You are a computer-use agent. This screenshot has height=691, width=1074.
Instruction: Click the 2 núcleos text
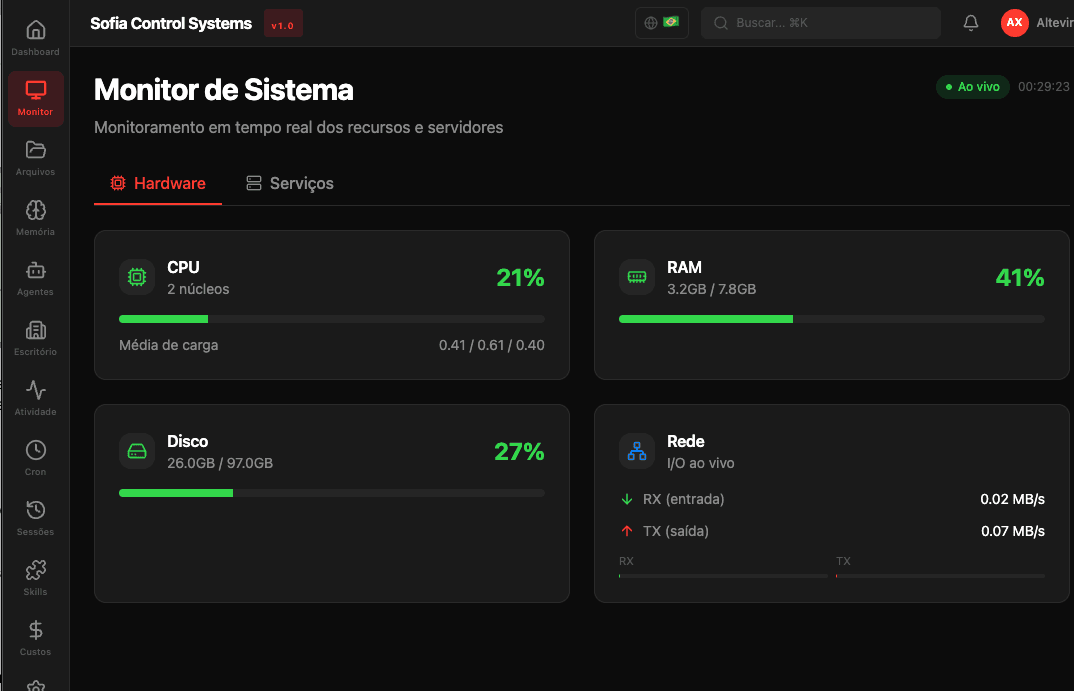(198, 289)
